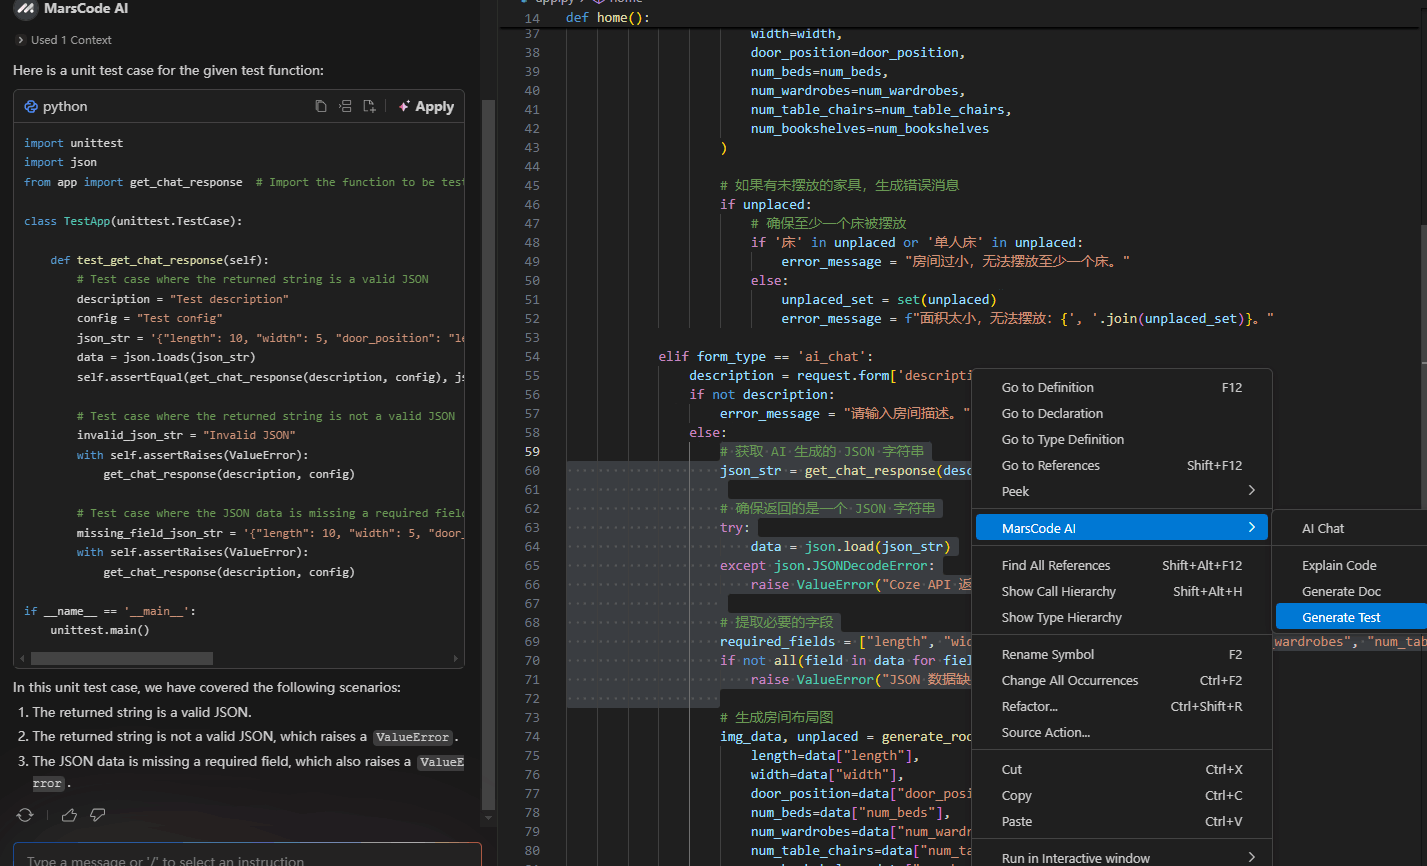
Task: Insert code at cursor icon in code block
Action: tap(345, 106)
